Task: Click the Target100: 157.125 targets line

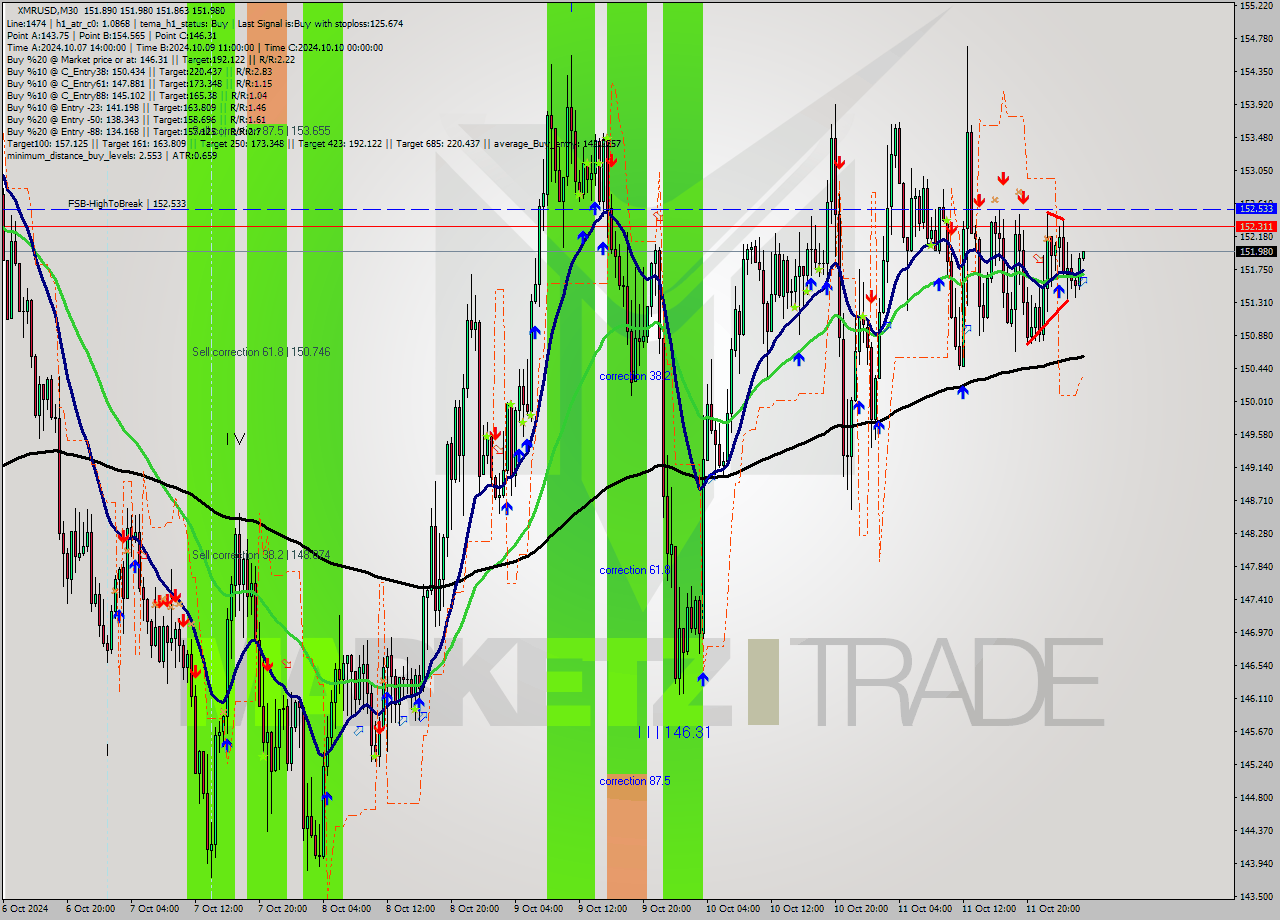Action: pyautogui.click(x=313, y=143)
